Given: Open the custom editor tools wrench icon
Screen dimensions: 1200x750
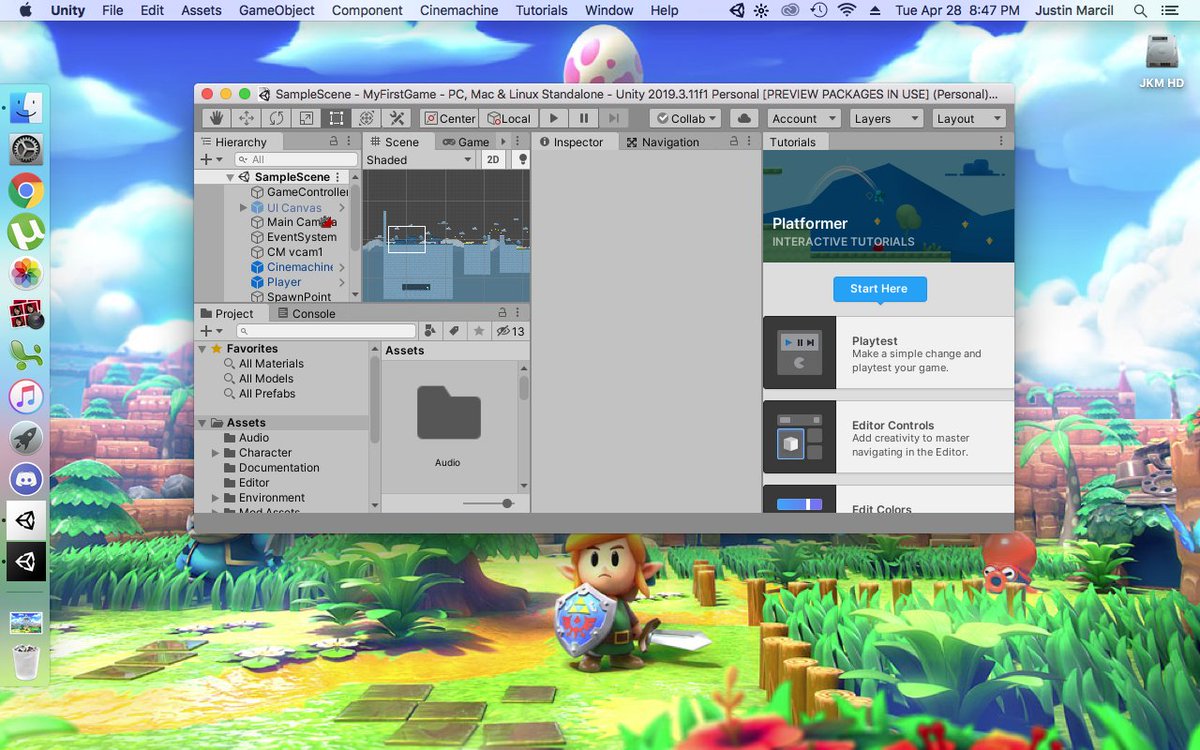Looking at the screenshot, I should coord(396,118).
